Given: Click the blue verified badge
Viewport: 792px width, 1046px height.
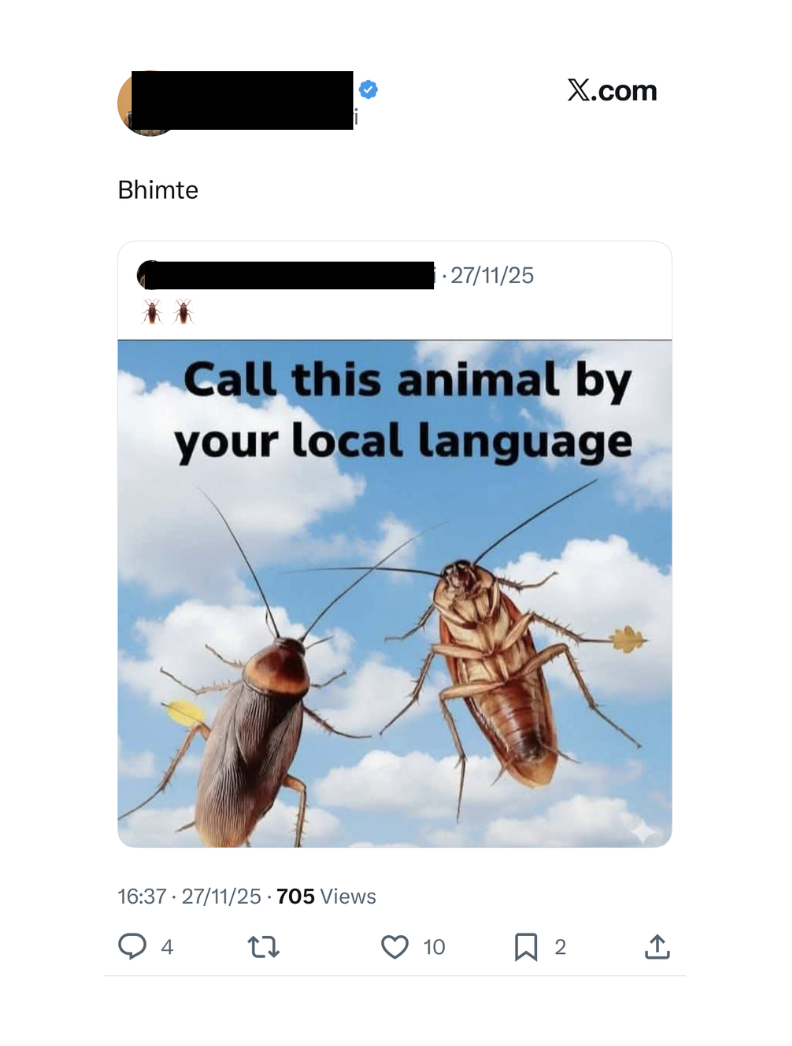Looking at the screenshot, I should [368, 90].
